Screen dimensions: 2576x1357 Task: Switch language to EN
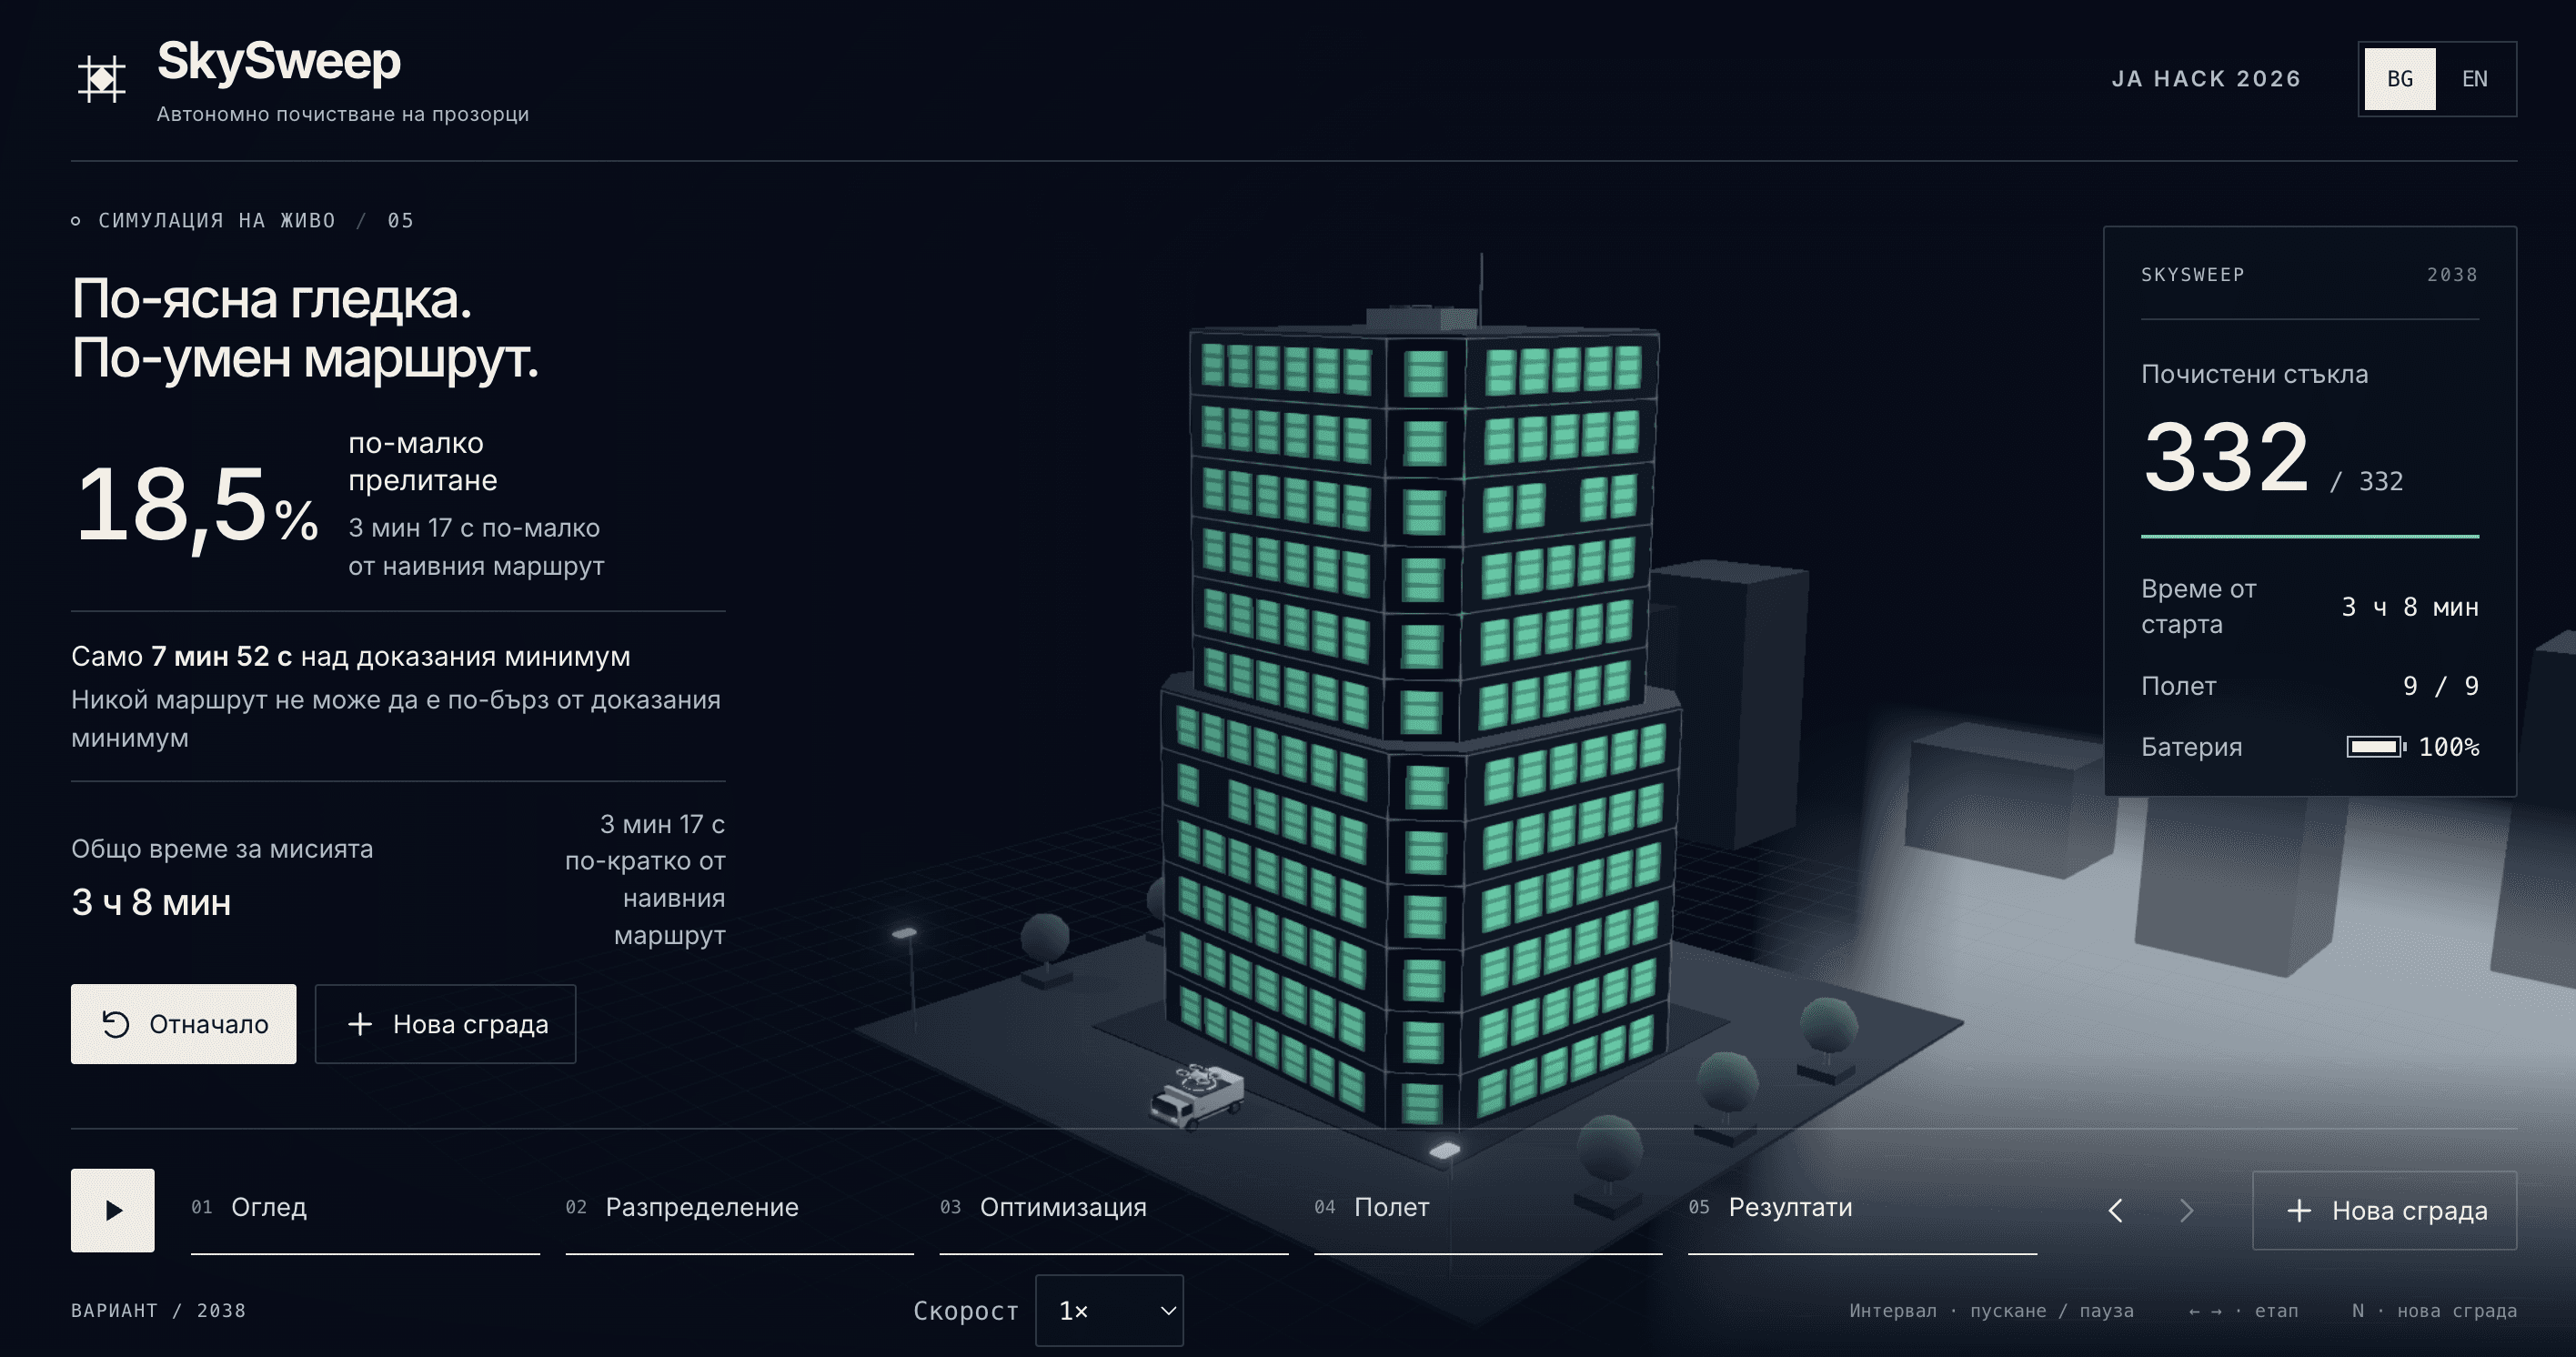click(x=2474, y=79)
